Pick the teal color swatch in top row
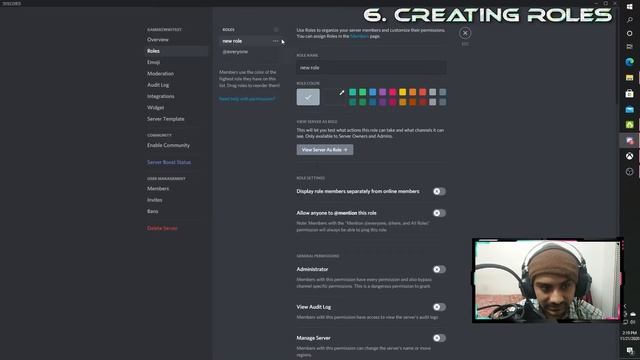This screenshot has height=360, width=640. pyautogui.click(x=353, y=92)
